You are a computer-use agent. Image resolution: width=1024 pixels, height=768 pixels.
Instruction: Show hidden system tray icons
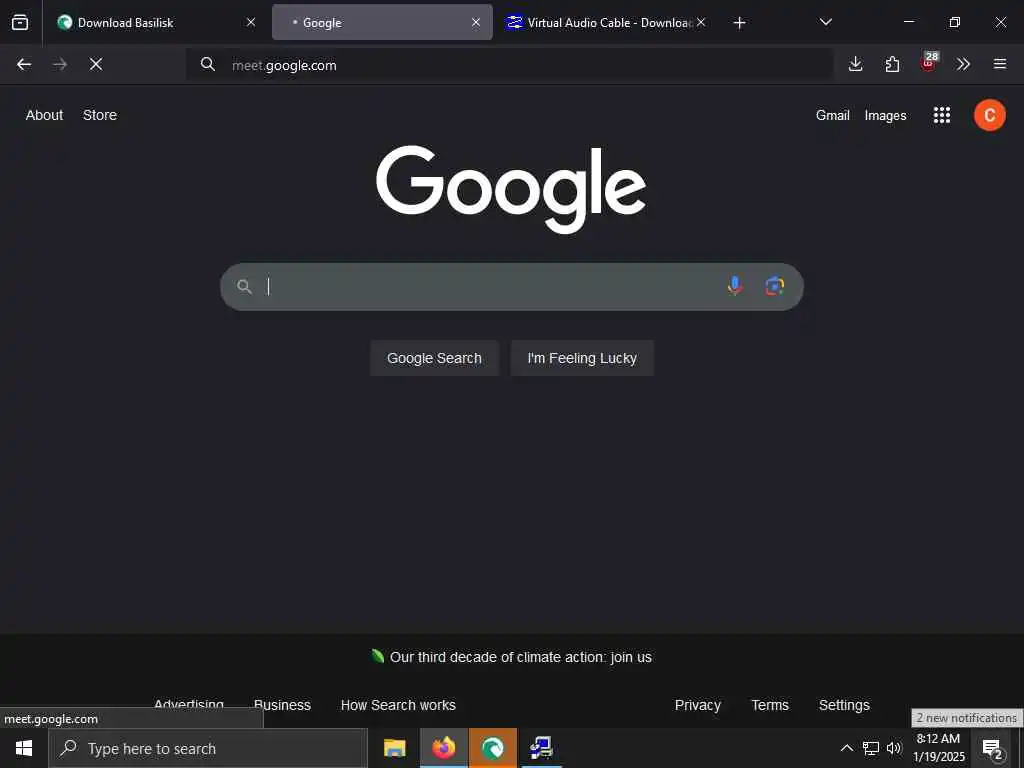click(846, 748)
